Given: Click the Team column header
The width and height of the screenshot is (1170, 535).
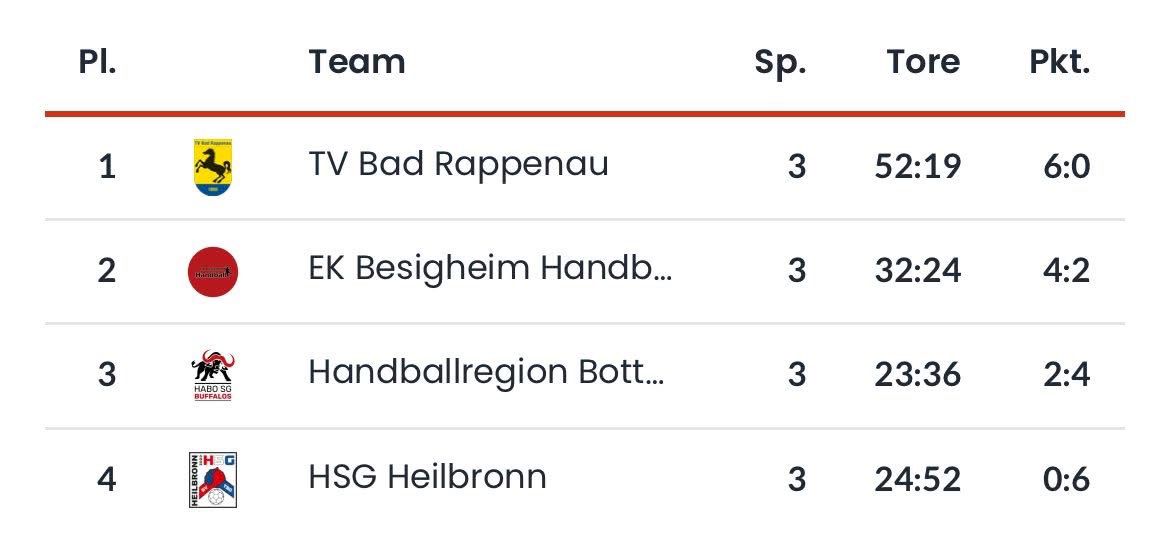Looking at the screenshot, I should [356, 62].
